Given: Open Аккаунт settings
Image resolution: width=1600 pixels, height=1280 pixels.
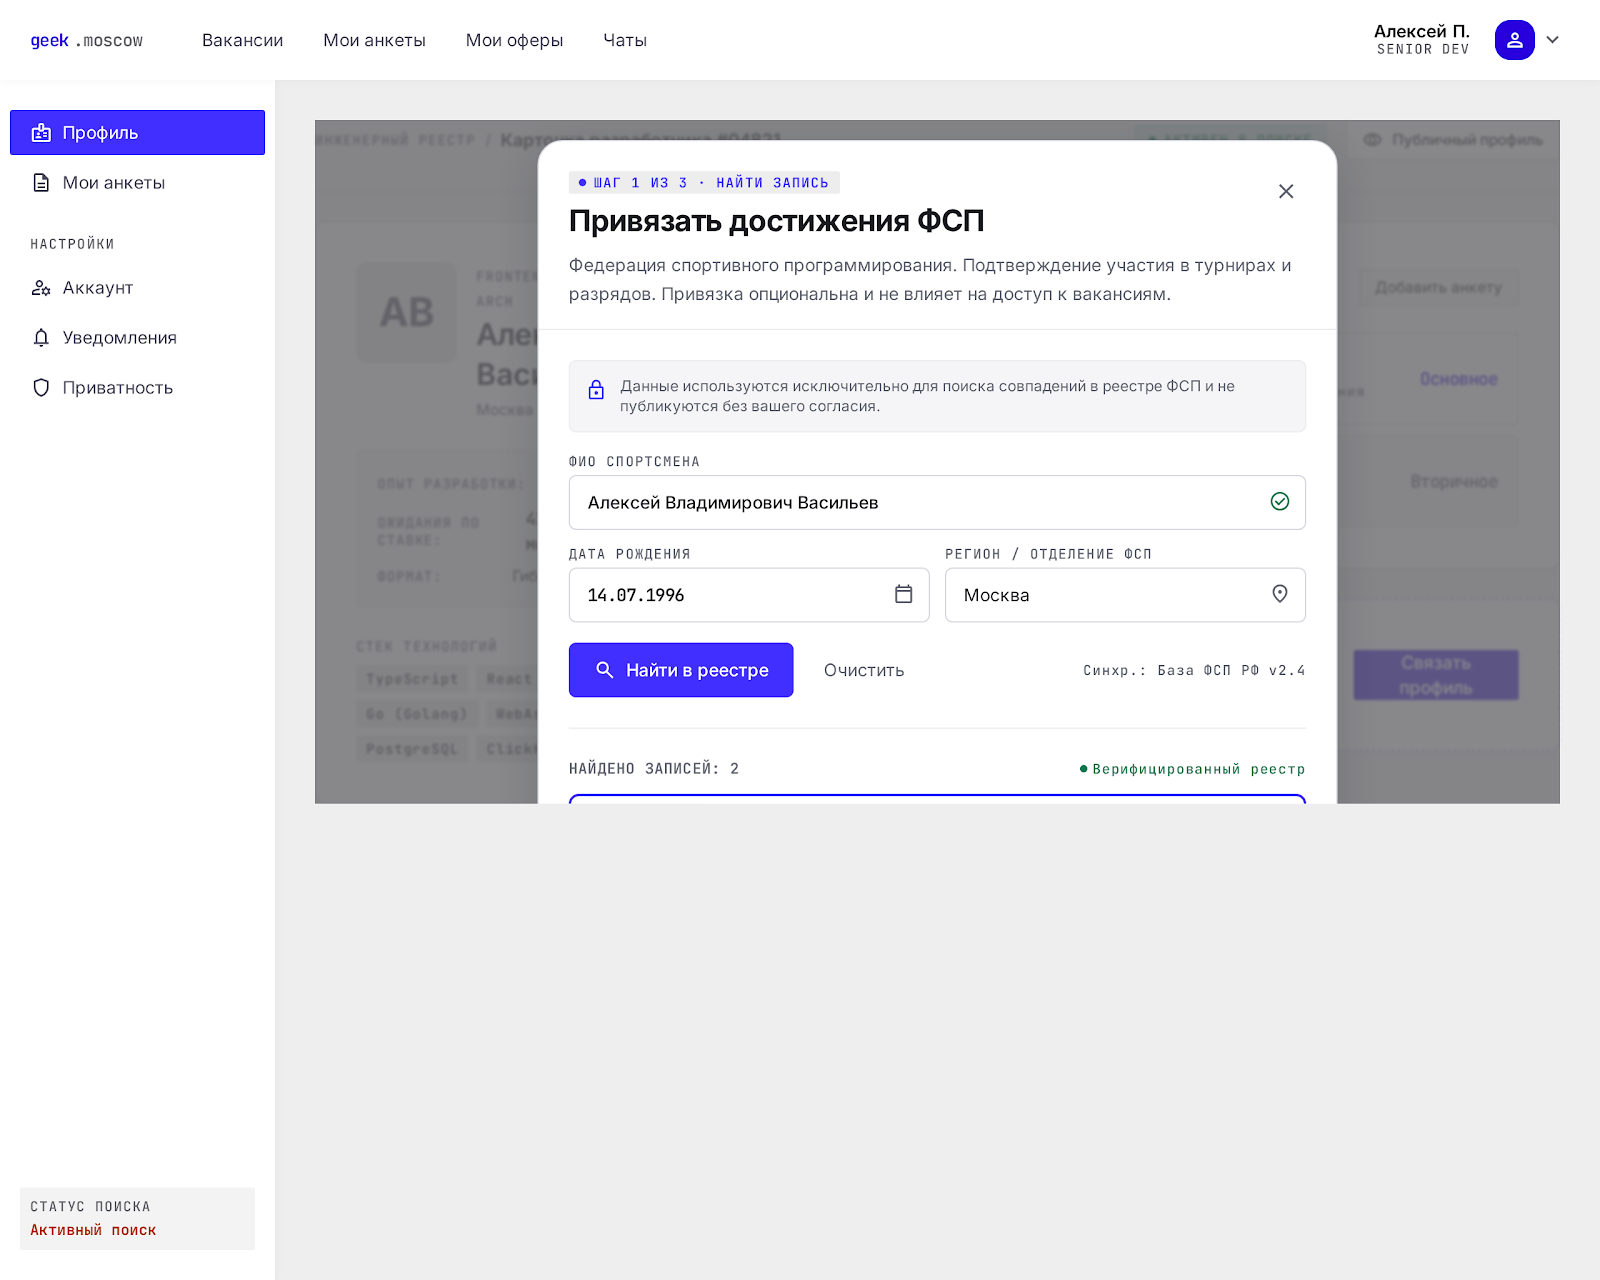Looking at the screenshot, I should tap(137, 288).
